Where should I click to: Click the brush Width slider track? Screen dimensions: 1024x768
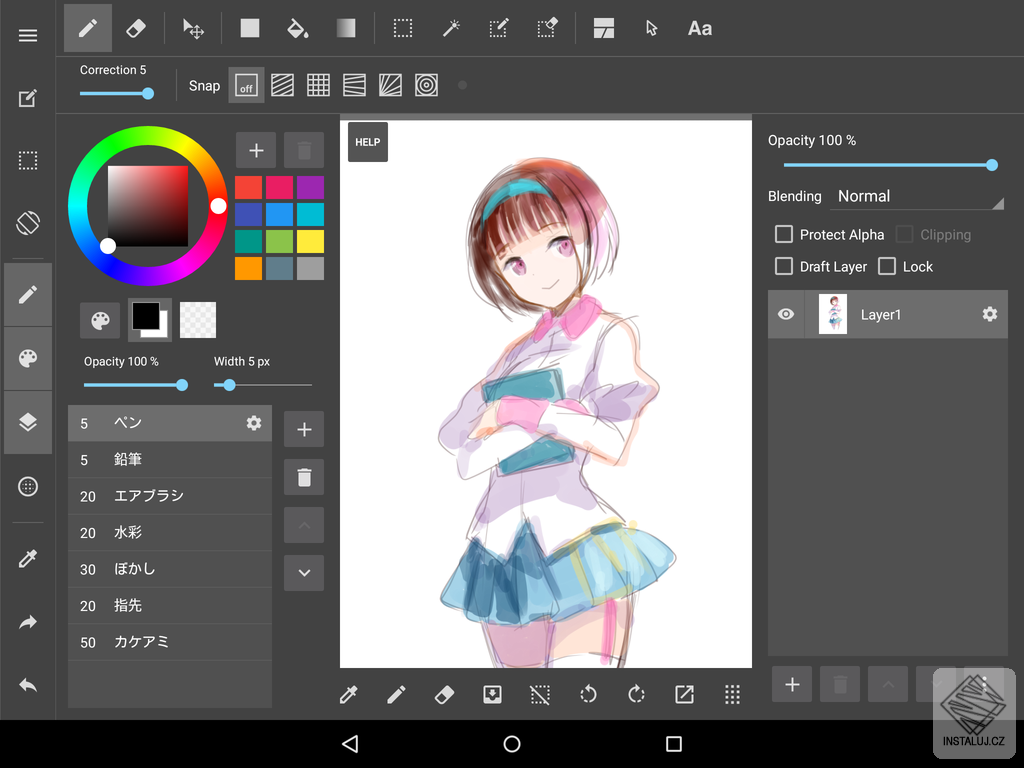[263, 385]
